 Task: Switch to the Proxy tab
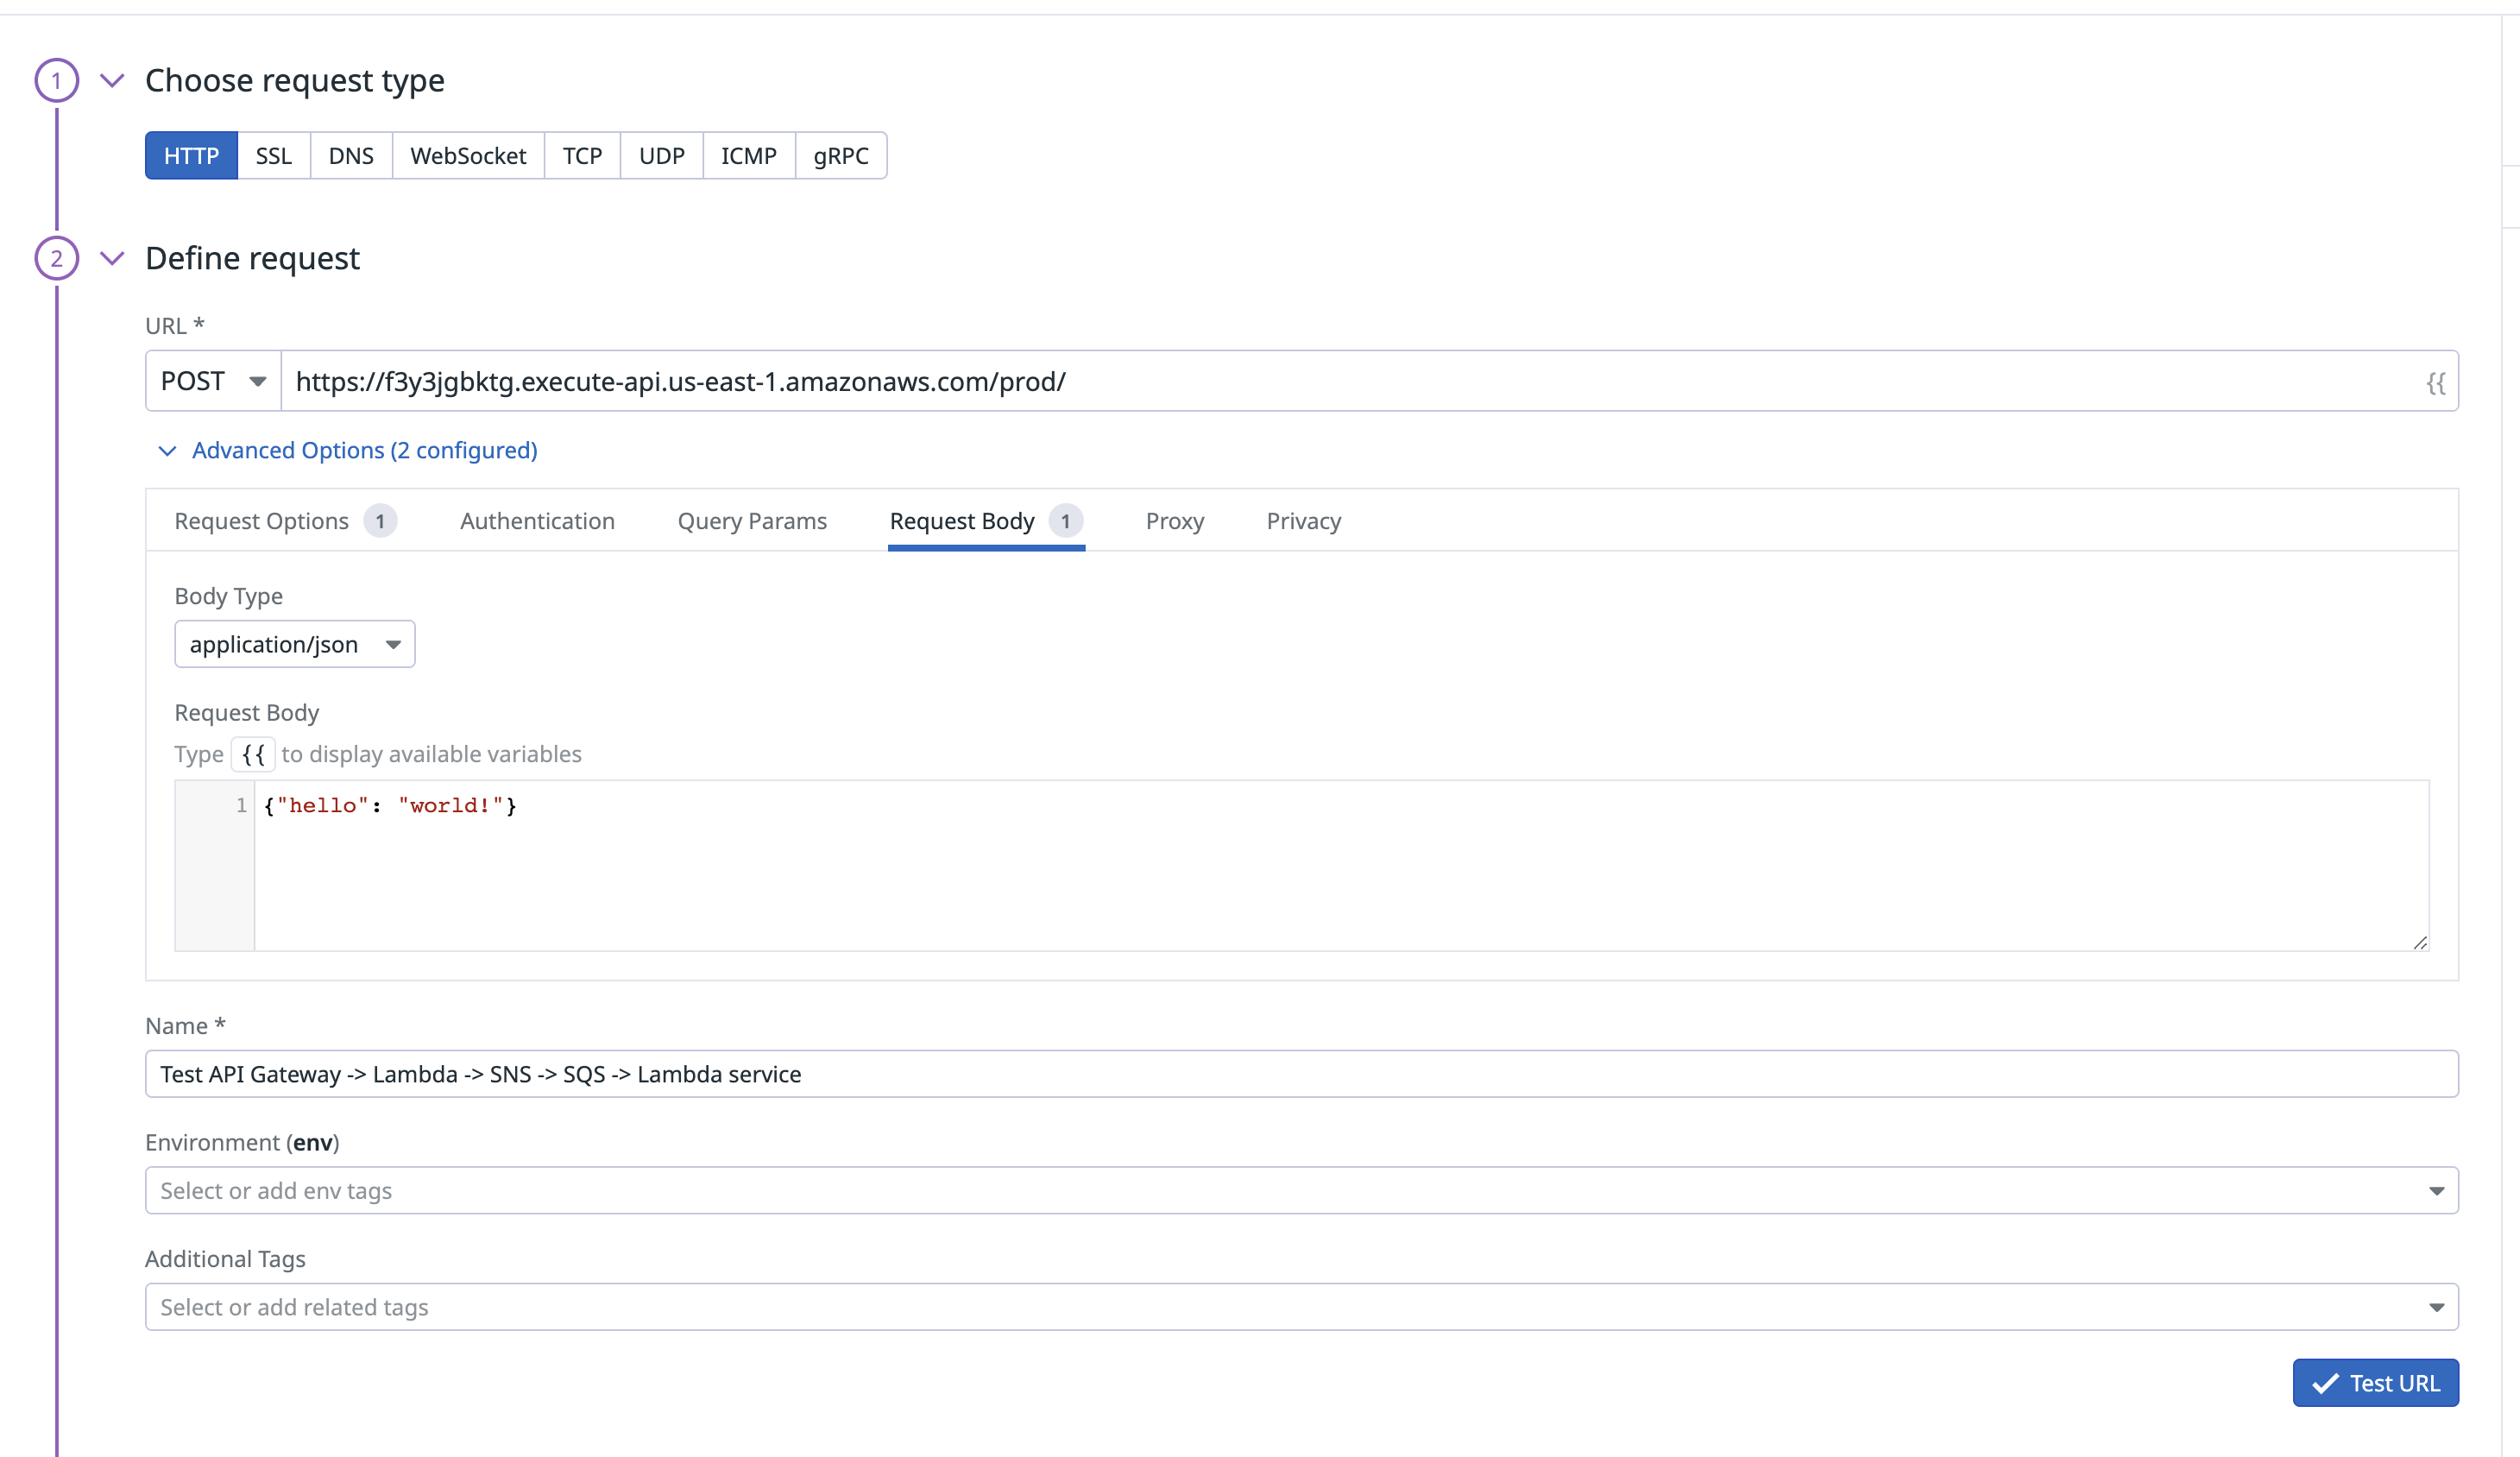(1175, 521)
